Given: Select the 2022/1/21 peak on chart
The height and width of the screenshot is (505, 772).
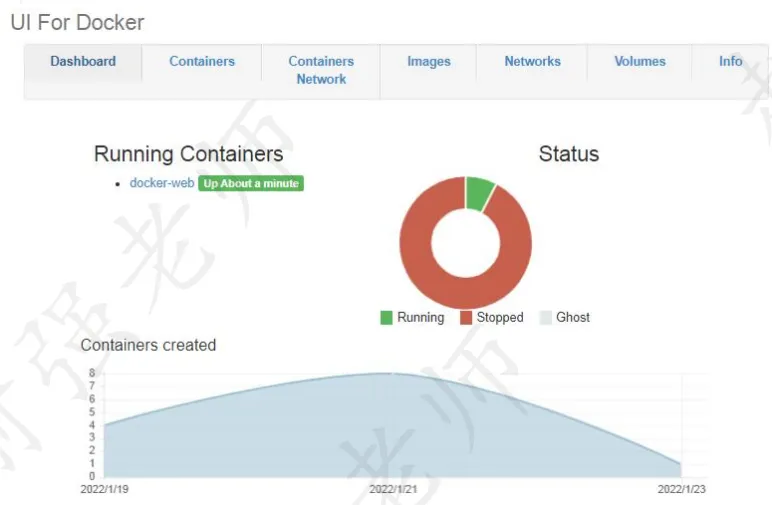Looking at the screenshot, I should click(393, 373).
